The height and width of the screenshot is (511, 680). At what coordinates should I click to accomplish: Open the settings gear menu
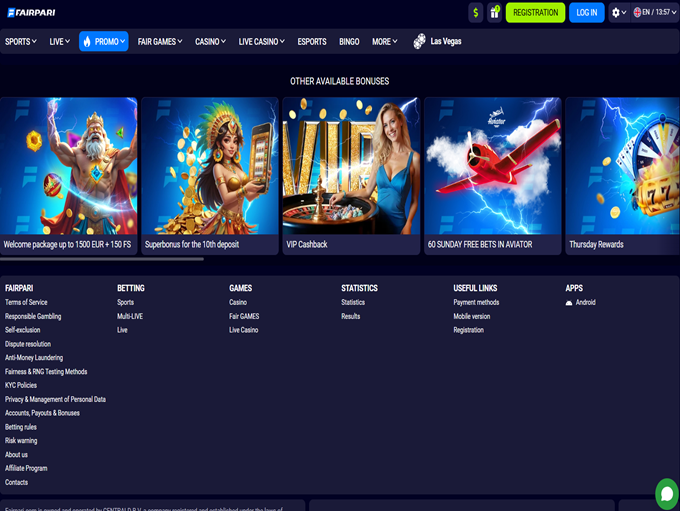click(x=616, y=13)
